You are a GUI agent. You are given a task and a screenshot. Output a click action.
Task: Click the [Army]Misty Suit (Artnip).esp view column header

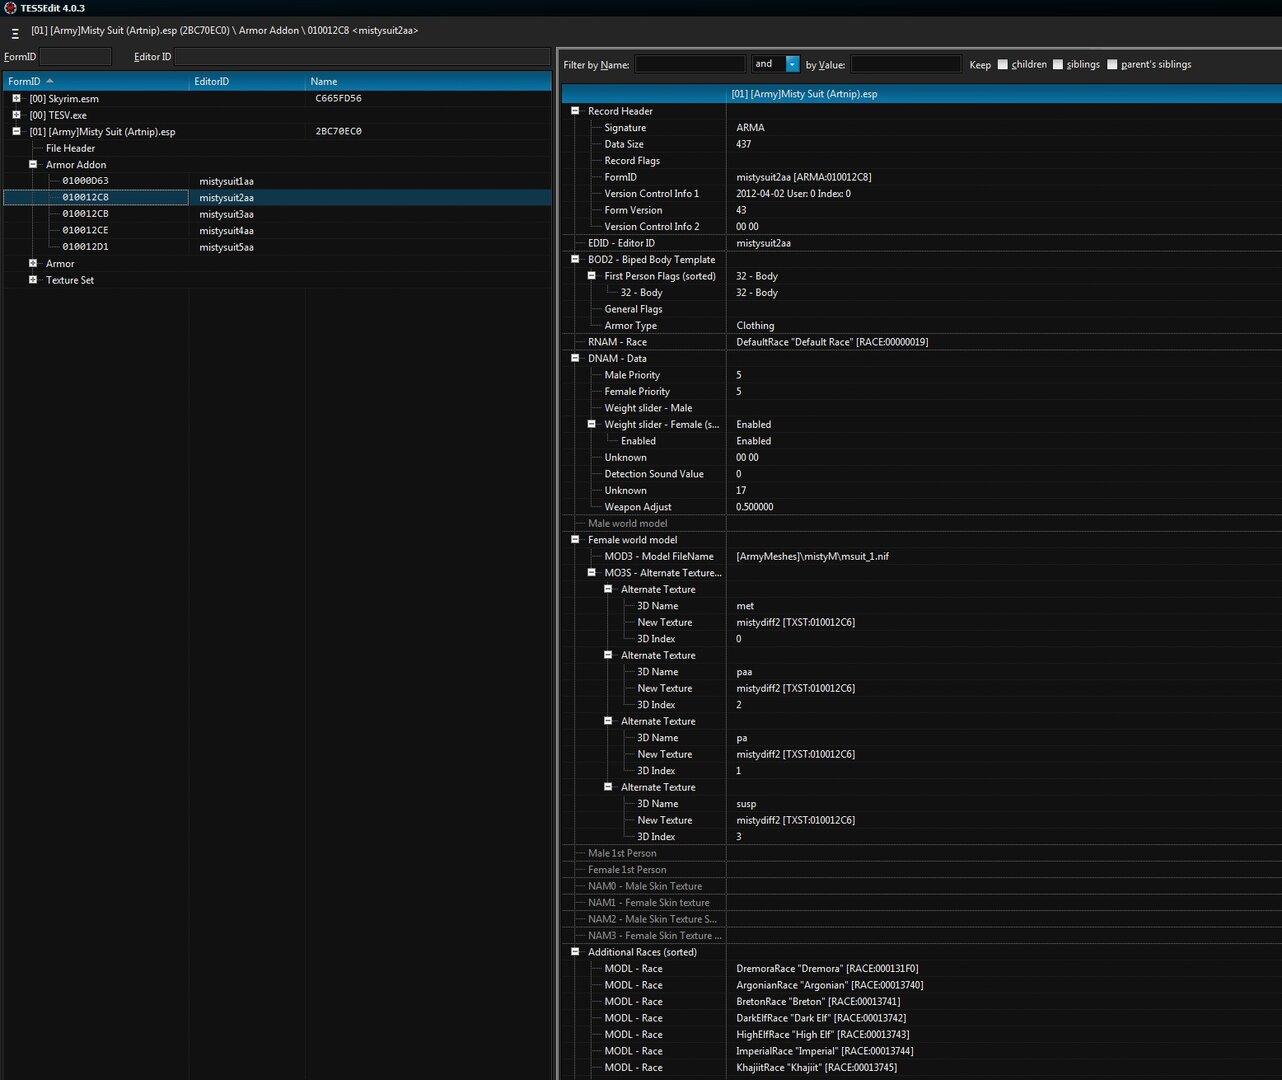coord(1004,94)
